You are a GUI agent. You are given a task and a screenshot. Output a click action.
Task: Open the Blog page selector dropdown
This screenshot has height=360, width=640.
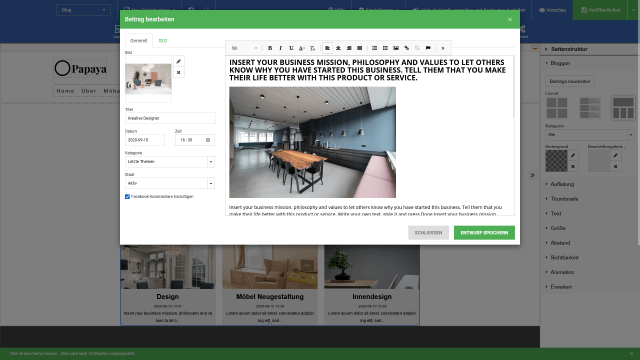(x=83, y=10)
